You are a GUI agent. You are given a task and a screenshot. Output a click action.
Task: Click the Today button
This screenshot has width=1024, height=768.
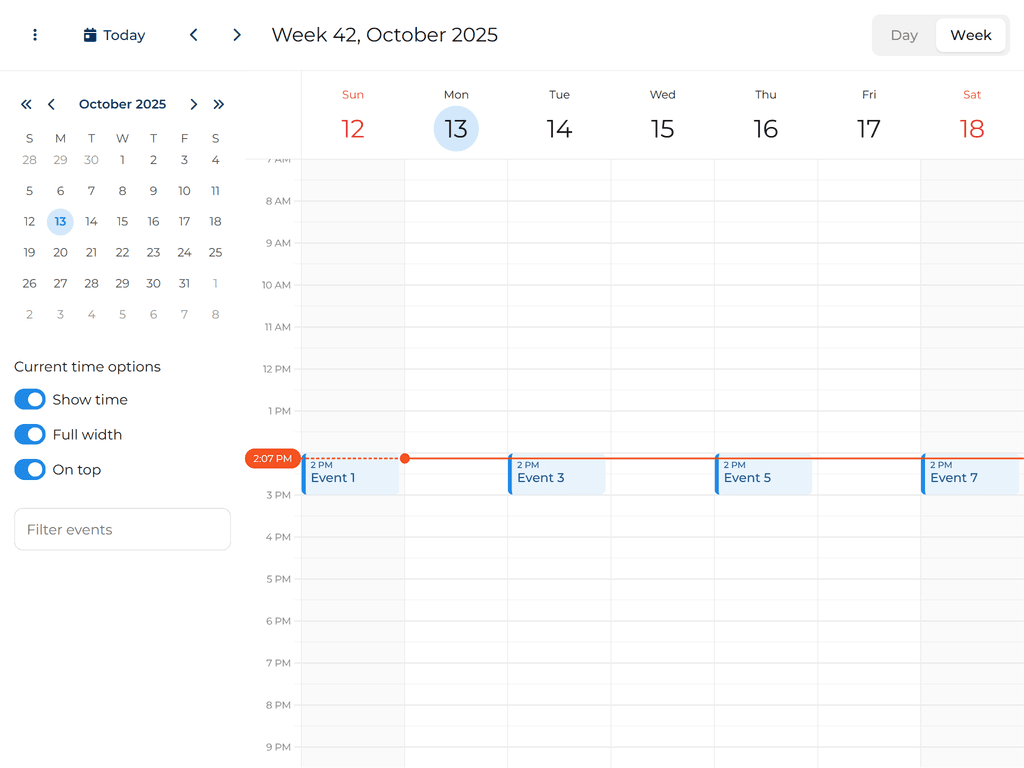click(114, 35)
